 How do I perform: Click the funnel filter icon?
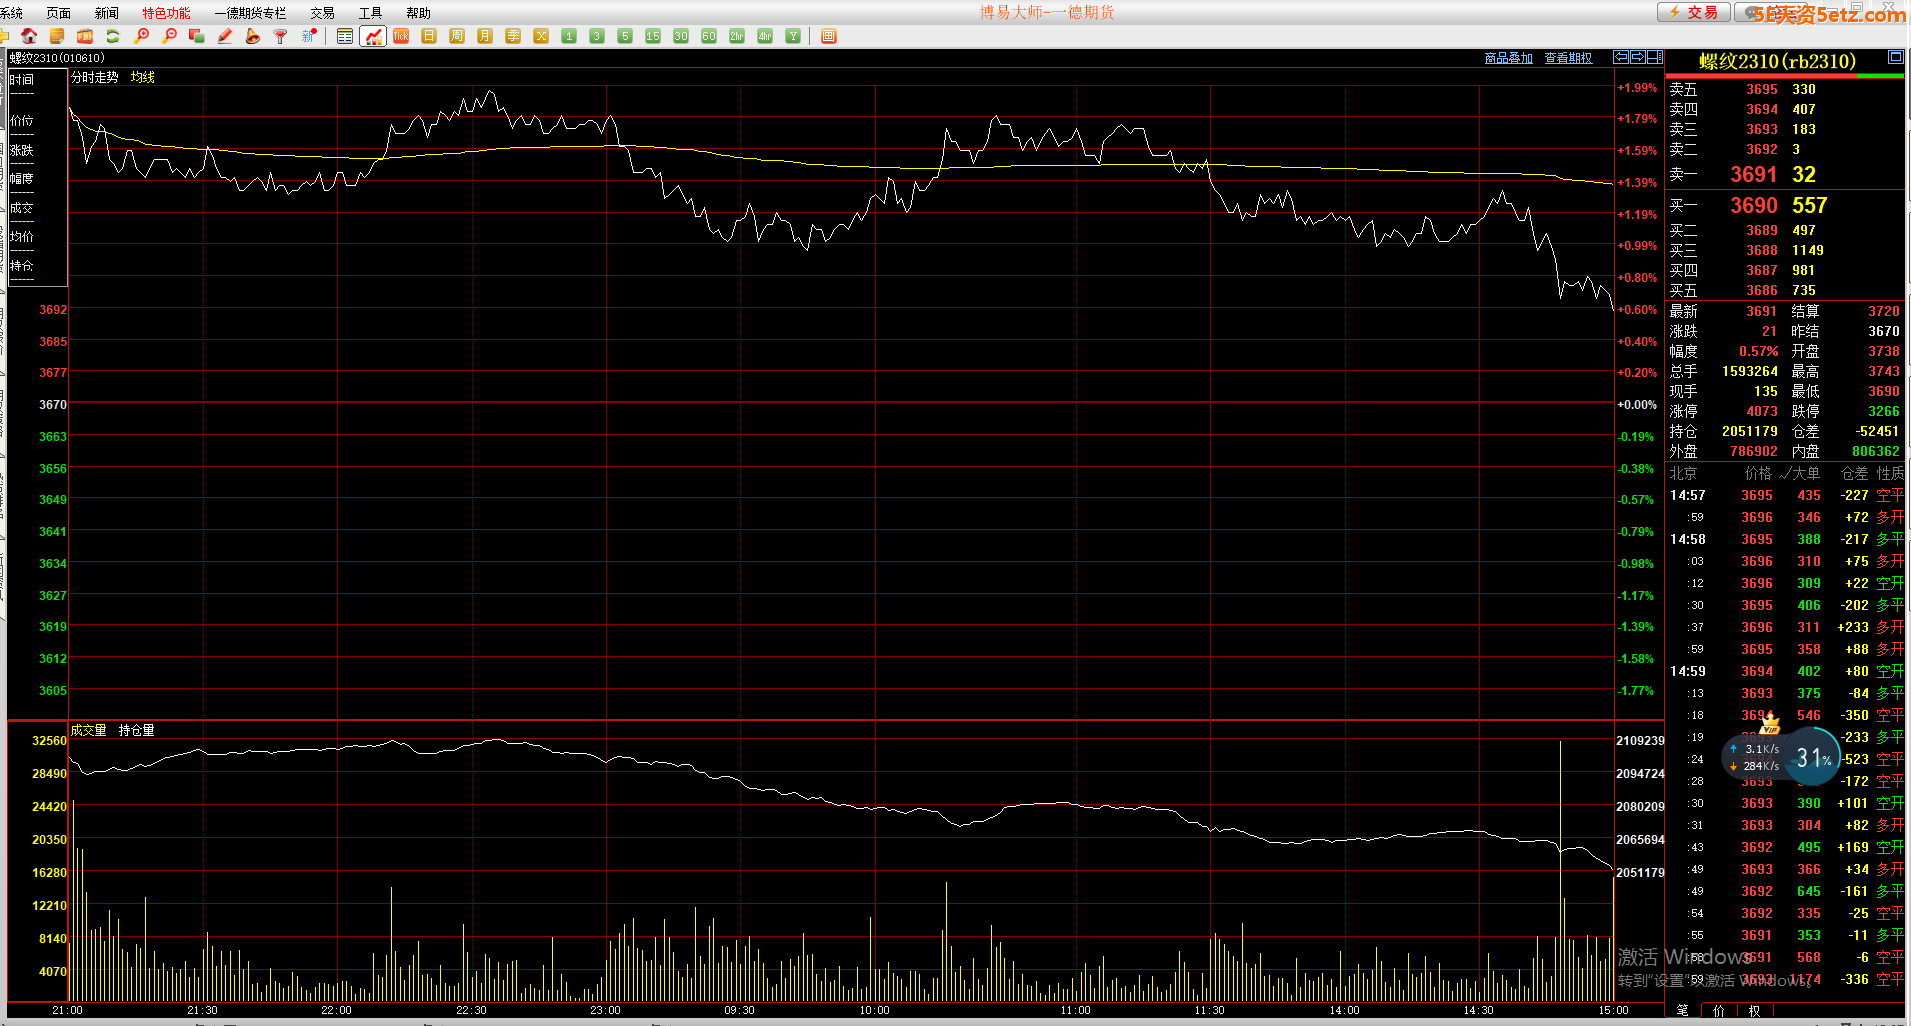281,36
